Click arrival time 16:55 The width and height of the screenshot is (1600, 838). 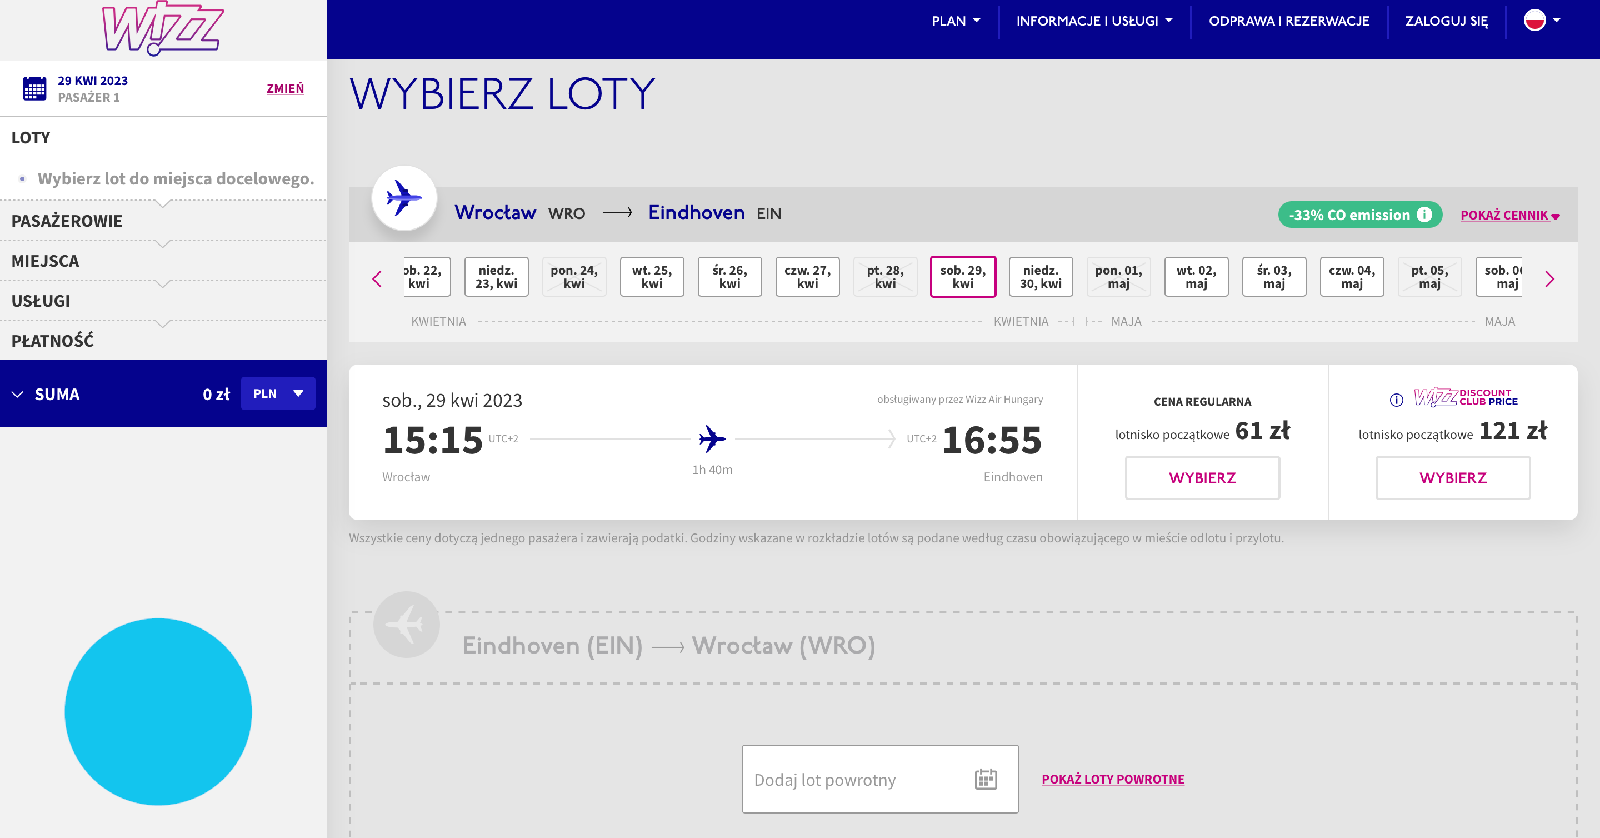992,440
